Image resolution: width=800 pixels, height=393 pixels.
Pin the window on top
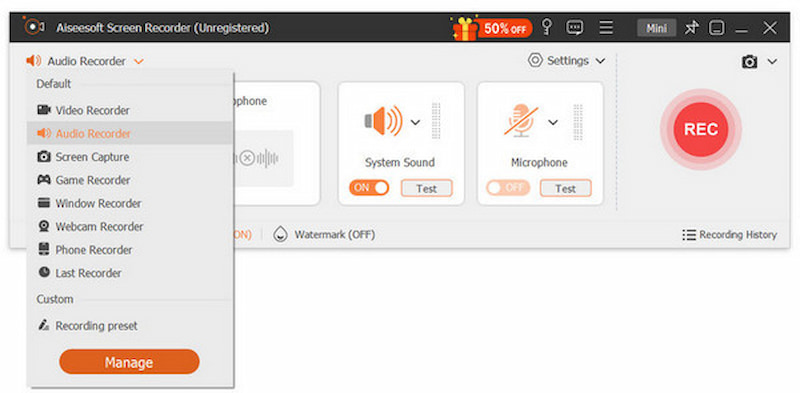(692, 28)
